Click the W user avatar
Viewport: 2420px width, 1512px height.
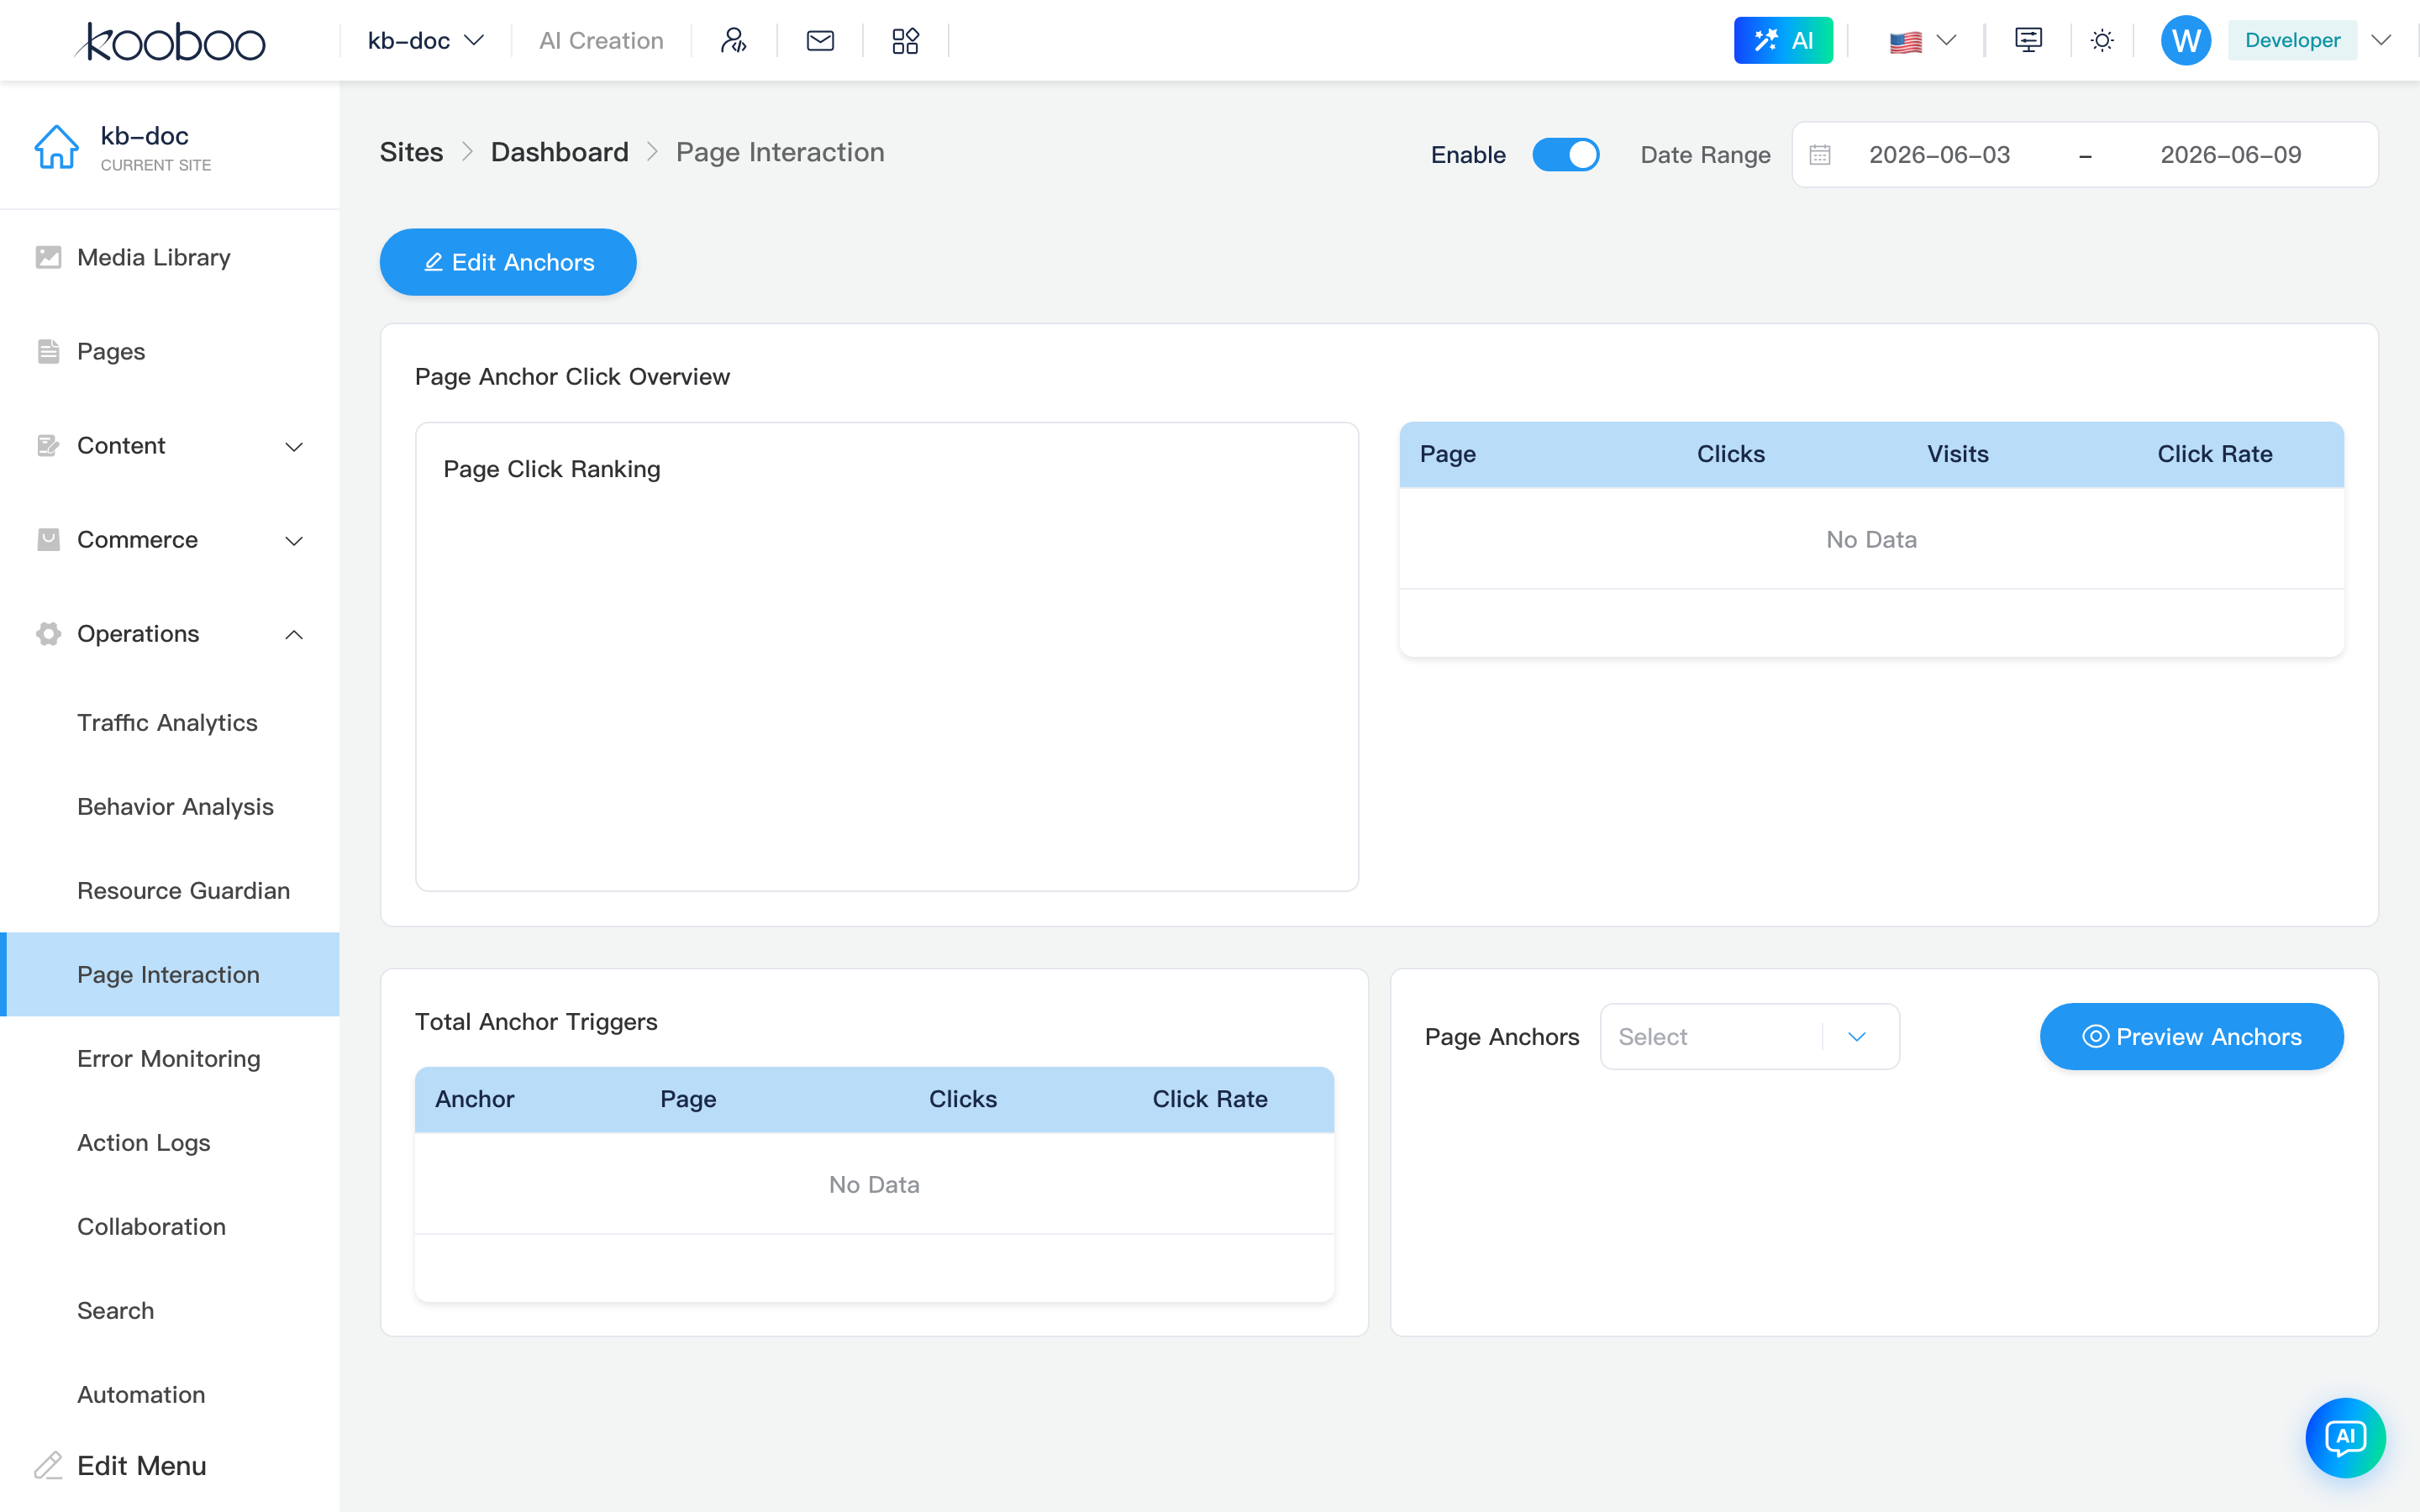pyautogui.click(x=2185, y=41)
